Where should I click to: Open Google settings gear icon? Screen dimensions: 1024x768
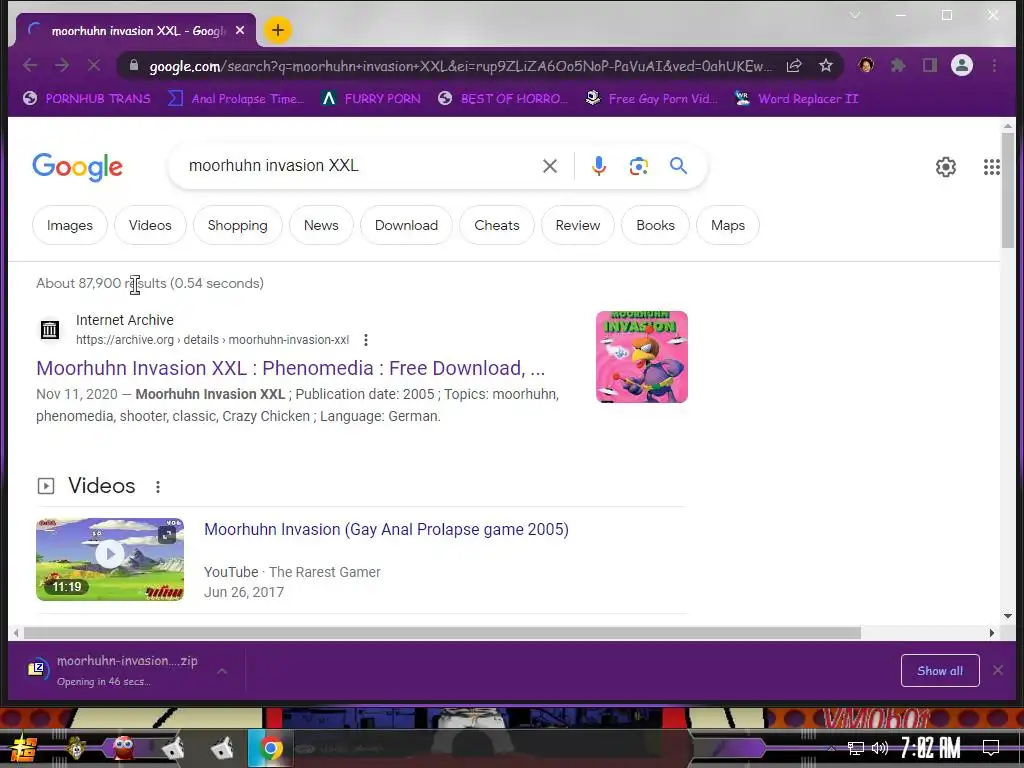(946, 167)
